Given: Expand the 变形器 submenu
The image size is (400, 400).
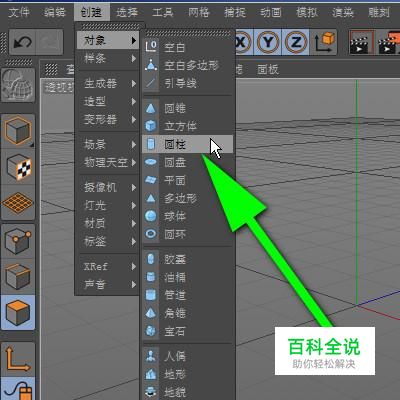Looking at the screenshot, I should [108, 119].
